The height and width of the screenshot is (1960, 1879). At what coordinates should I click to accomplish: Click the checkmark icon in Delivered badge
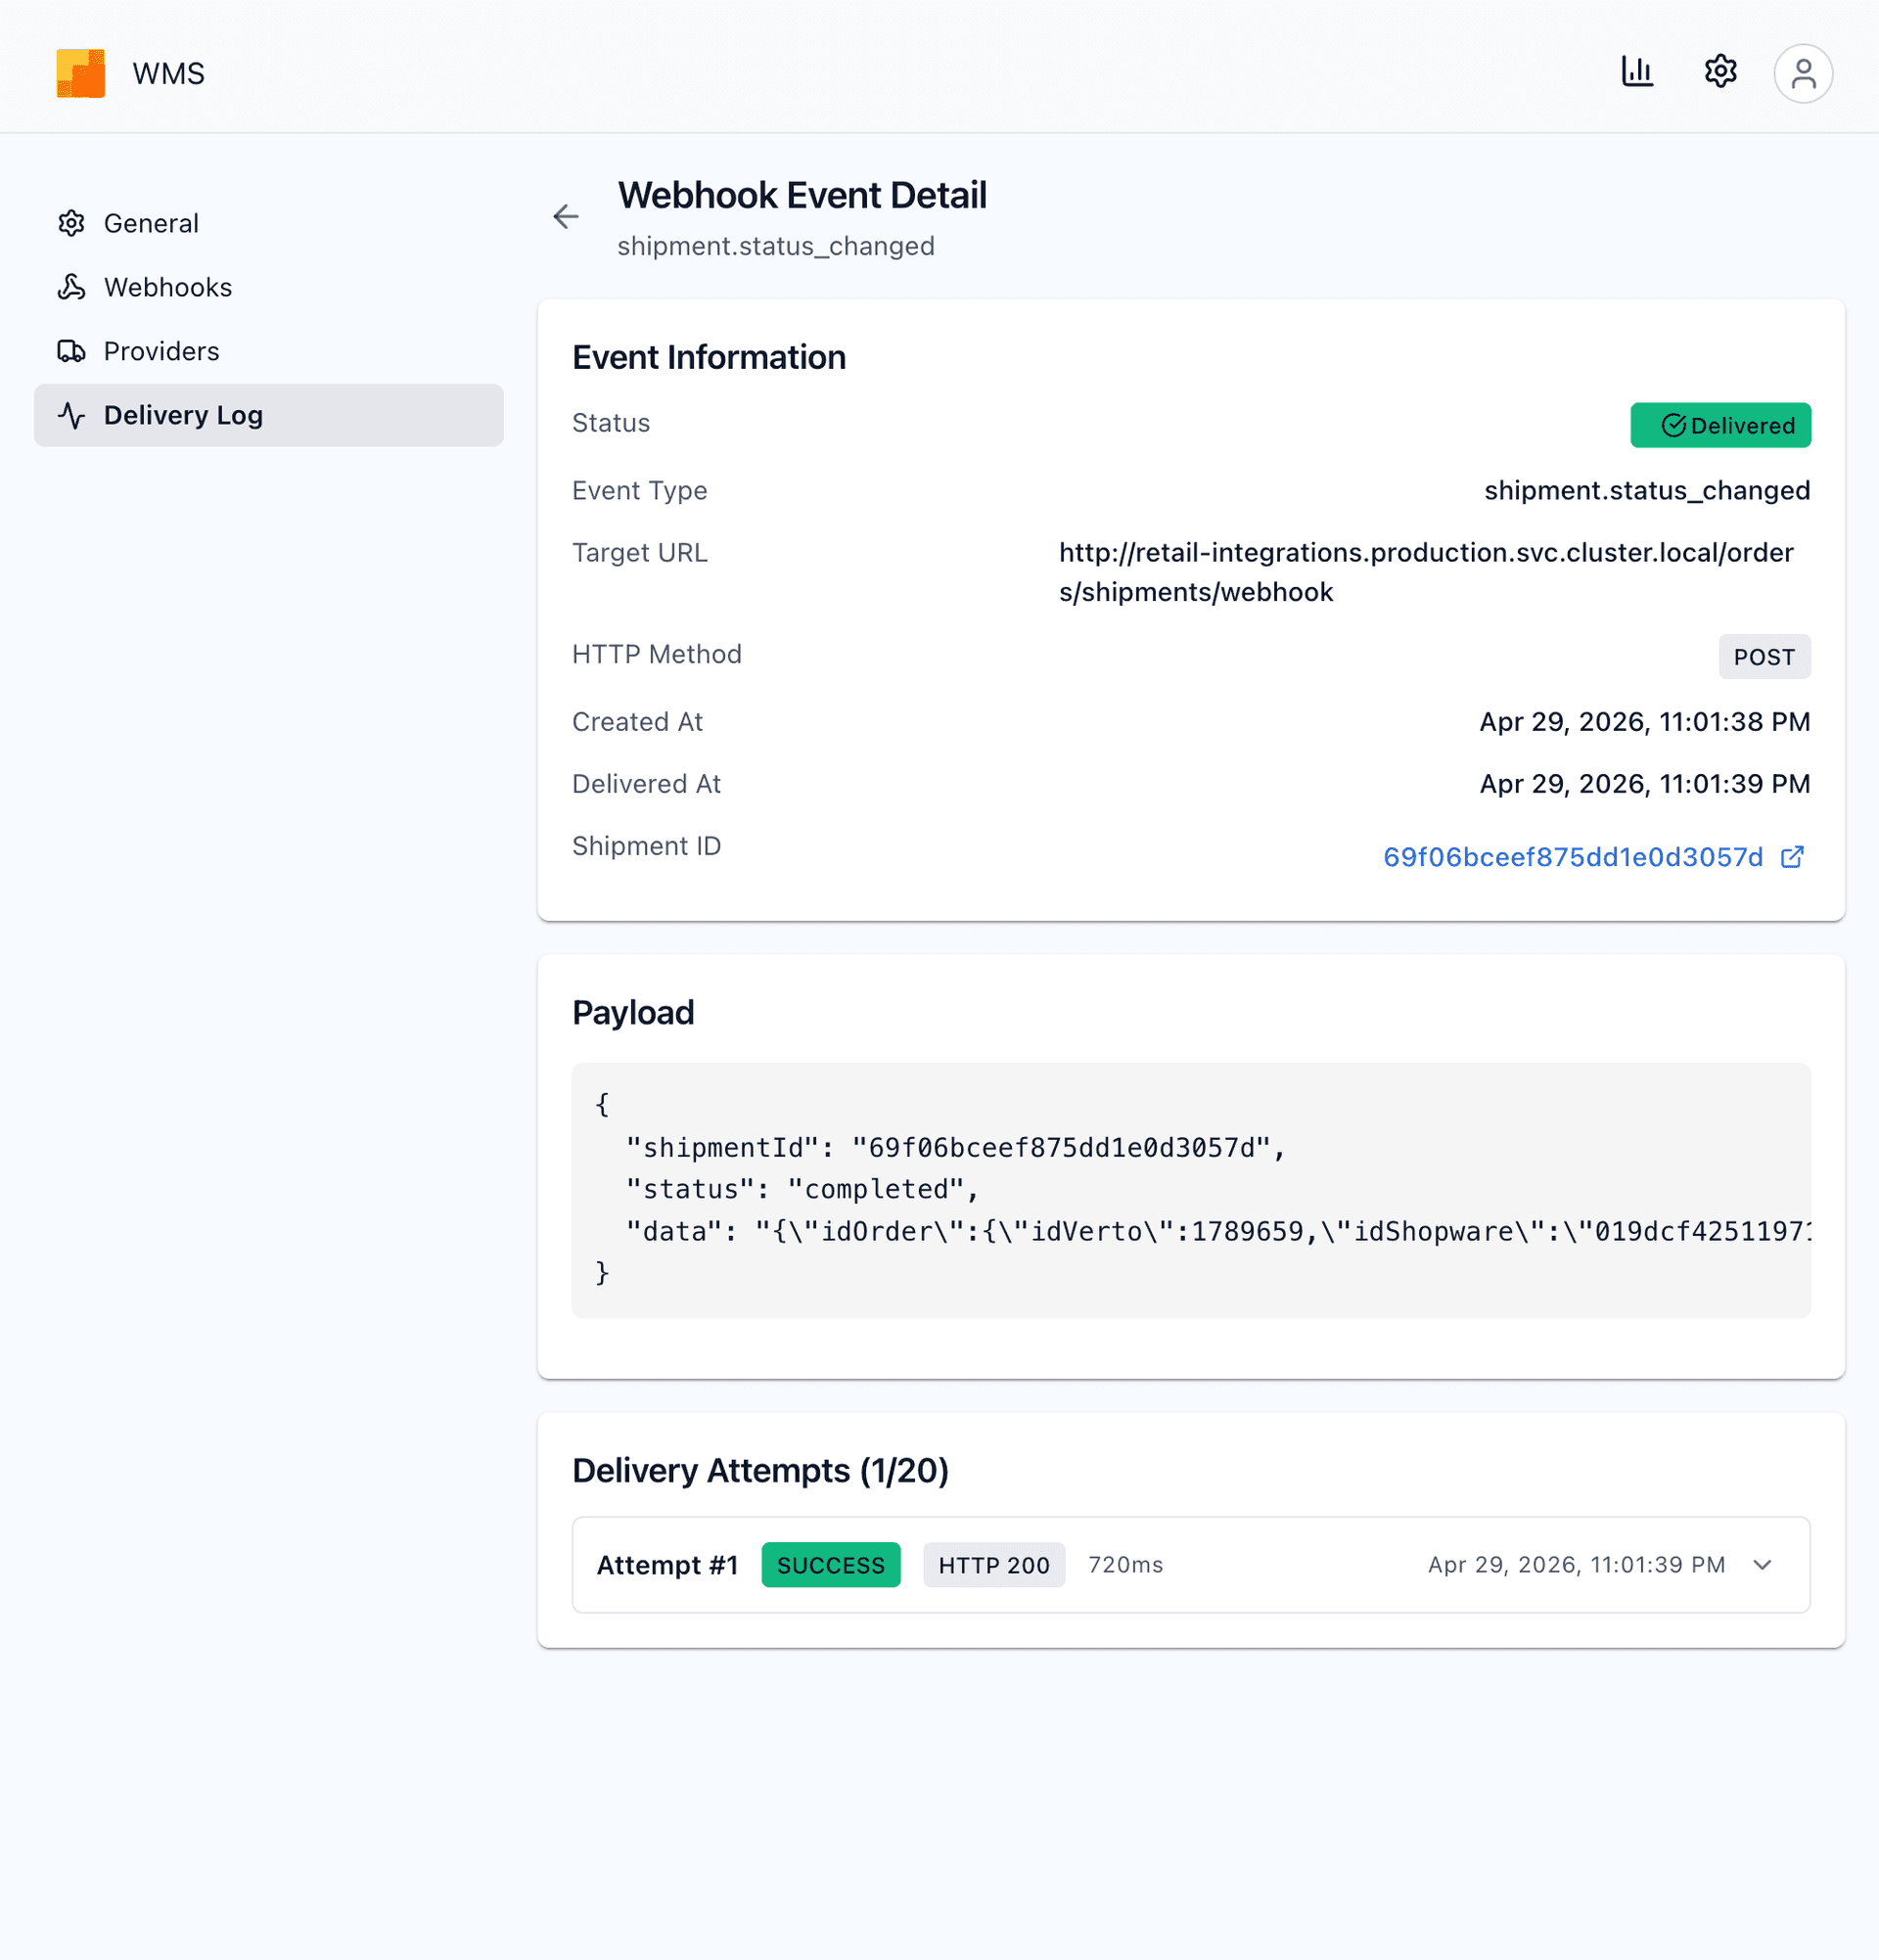click(x=1673, y=426)
